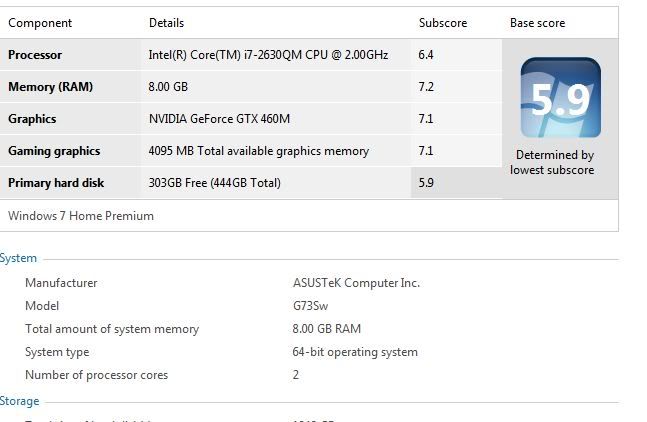Click the Memory (RAM) component label
647x422 pixels.
[50, 87]
